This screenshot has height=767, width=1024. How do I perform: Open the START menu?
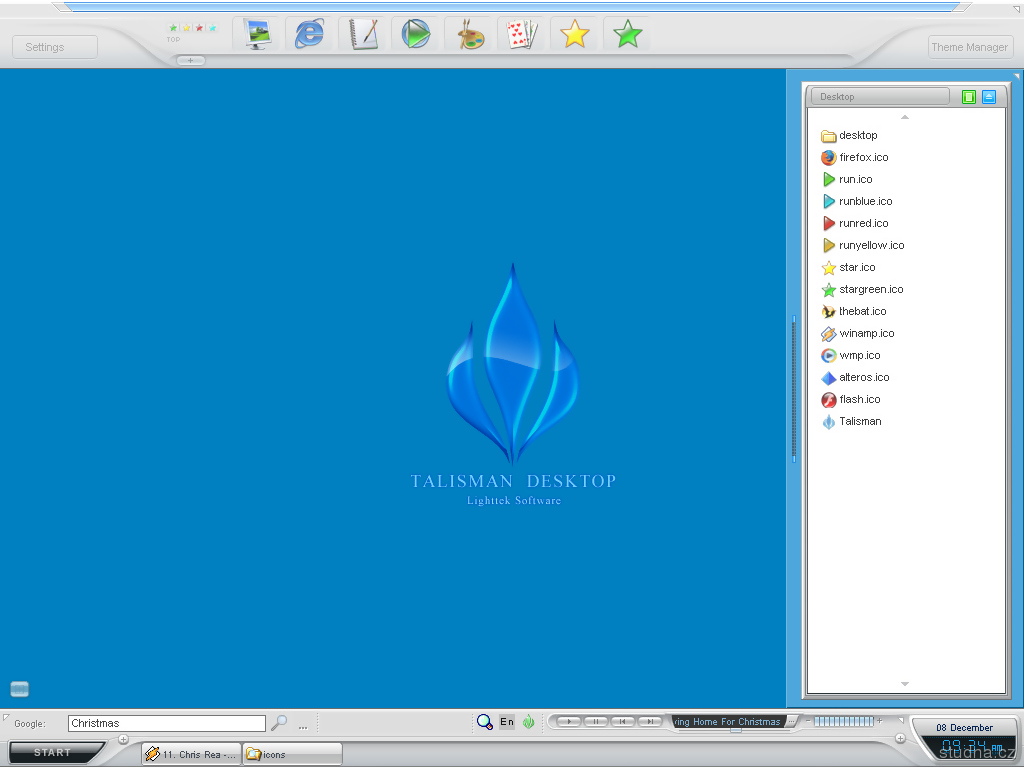click(x=53, y=752)
